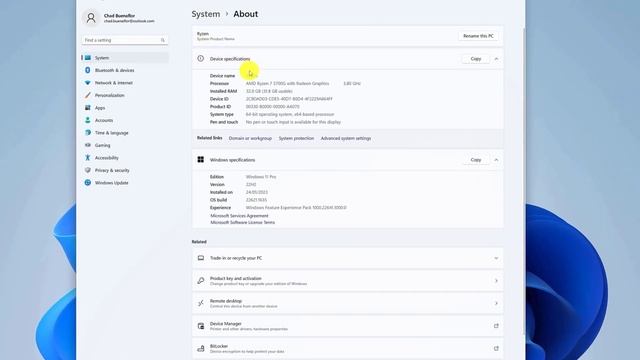Viewport: 640px width, 360px height.
Task: Click the Accounts person icon
Action: (88, 120)
